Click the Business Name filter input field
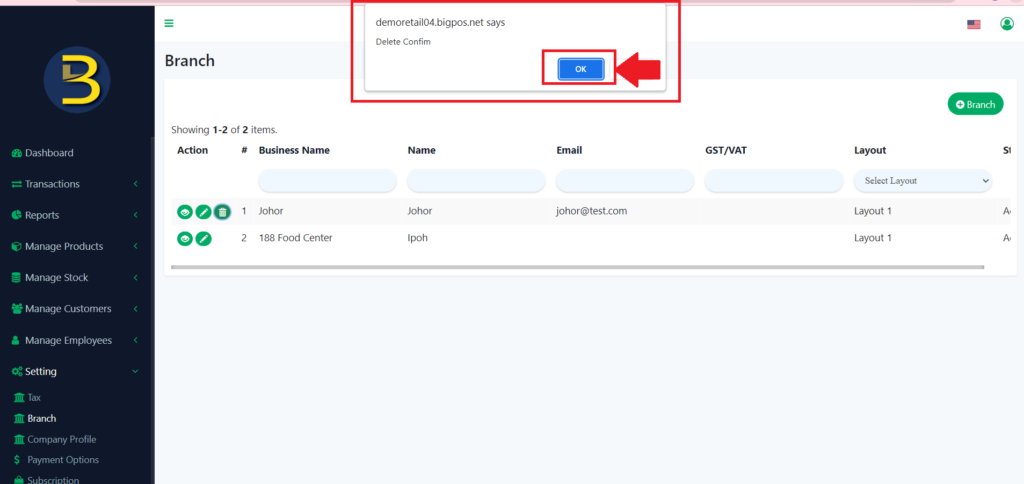 tap(327, 181)
